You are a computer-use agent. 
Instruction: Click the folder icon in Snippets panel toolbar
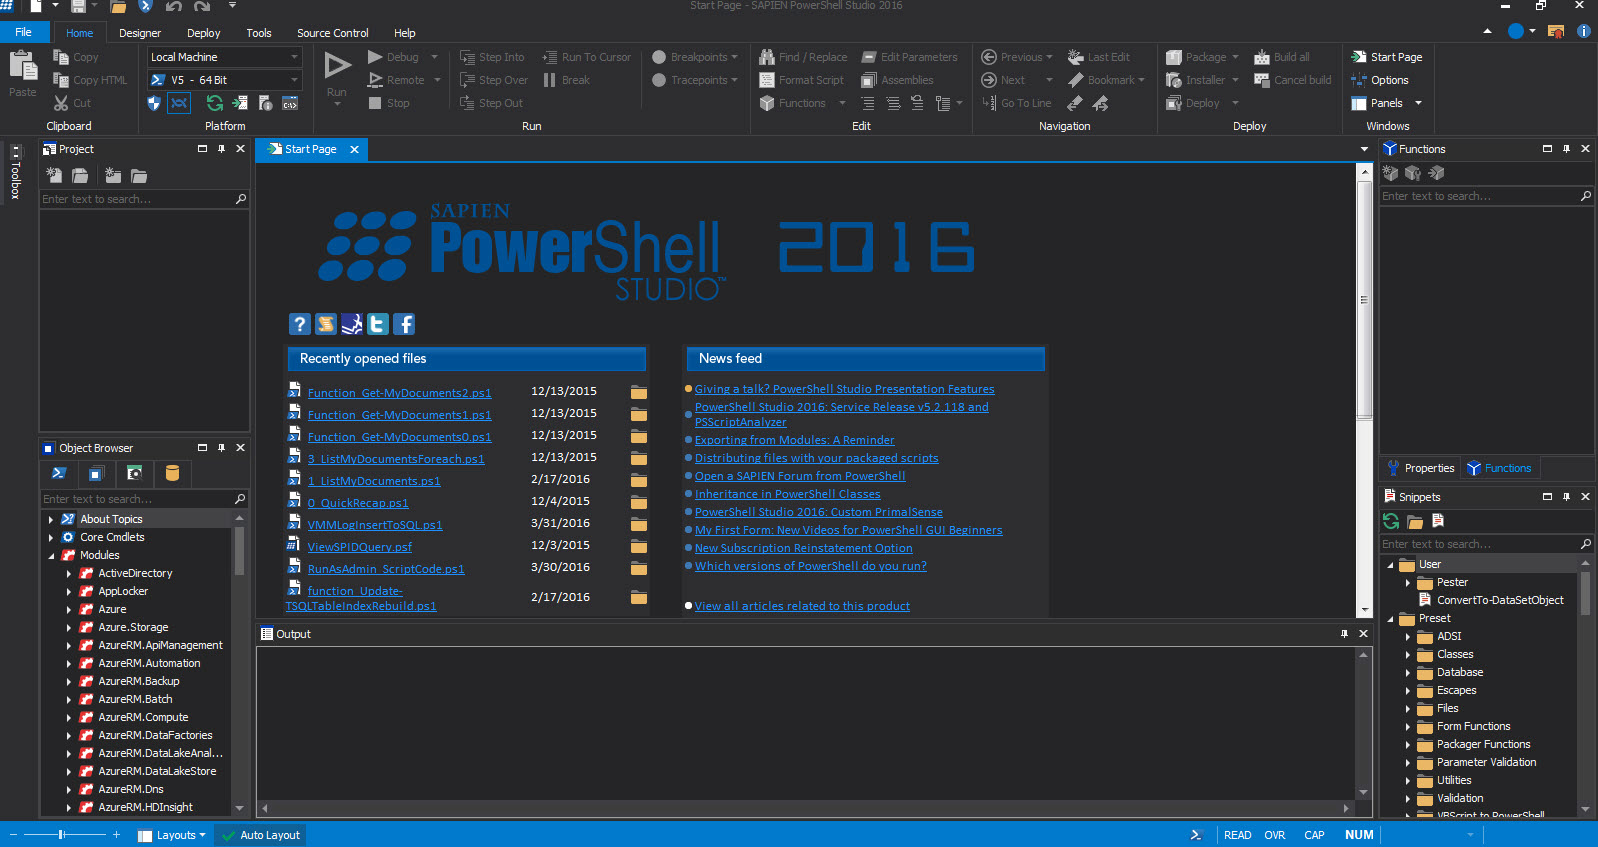click(1414, 521)
